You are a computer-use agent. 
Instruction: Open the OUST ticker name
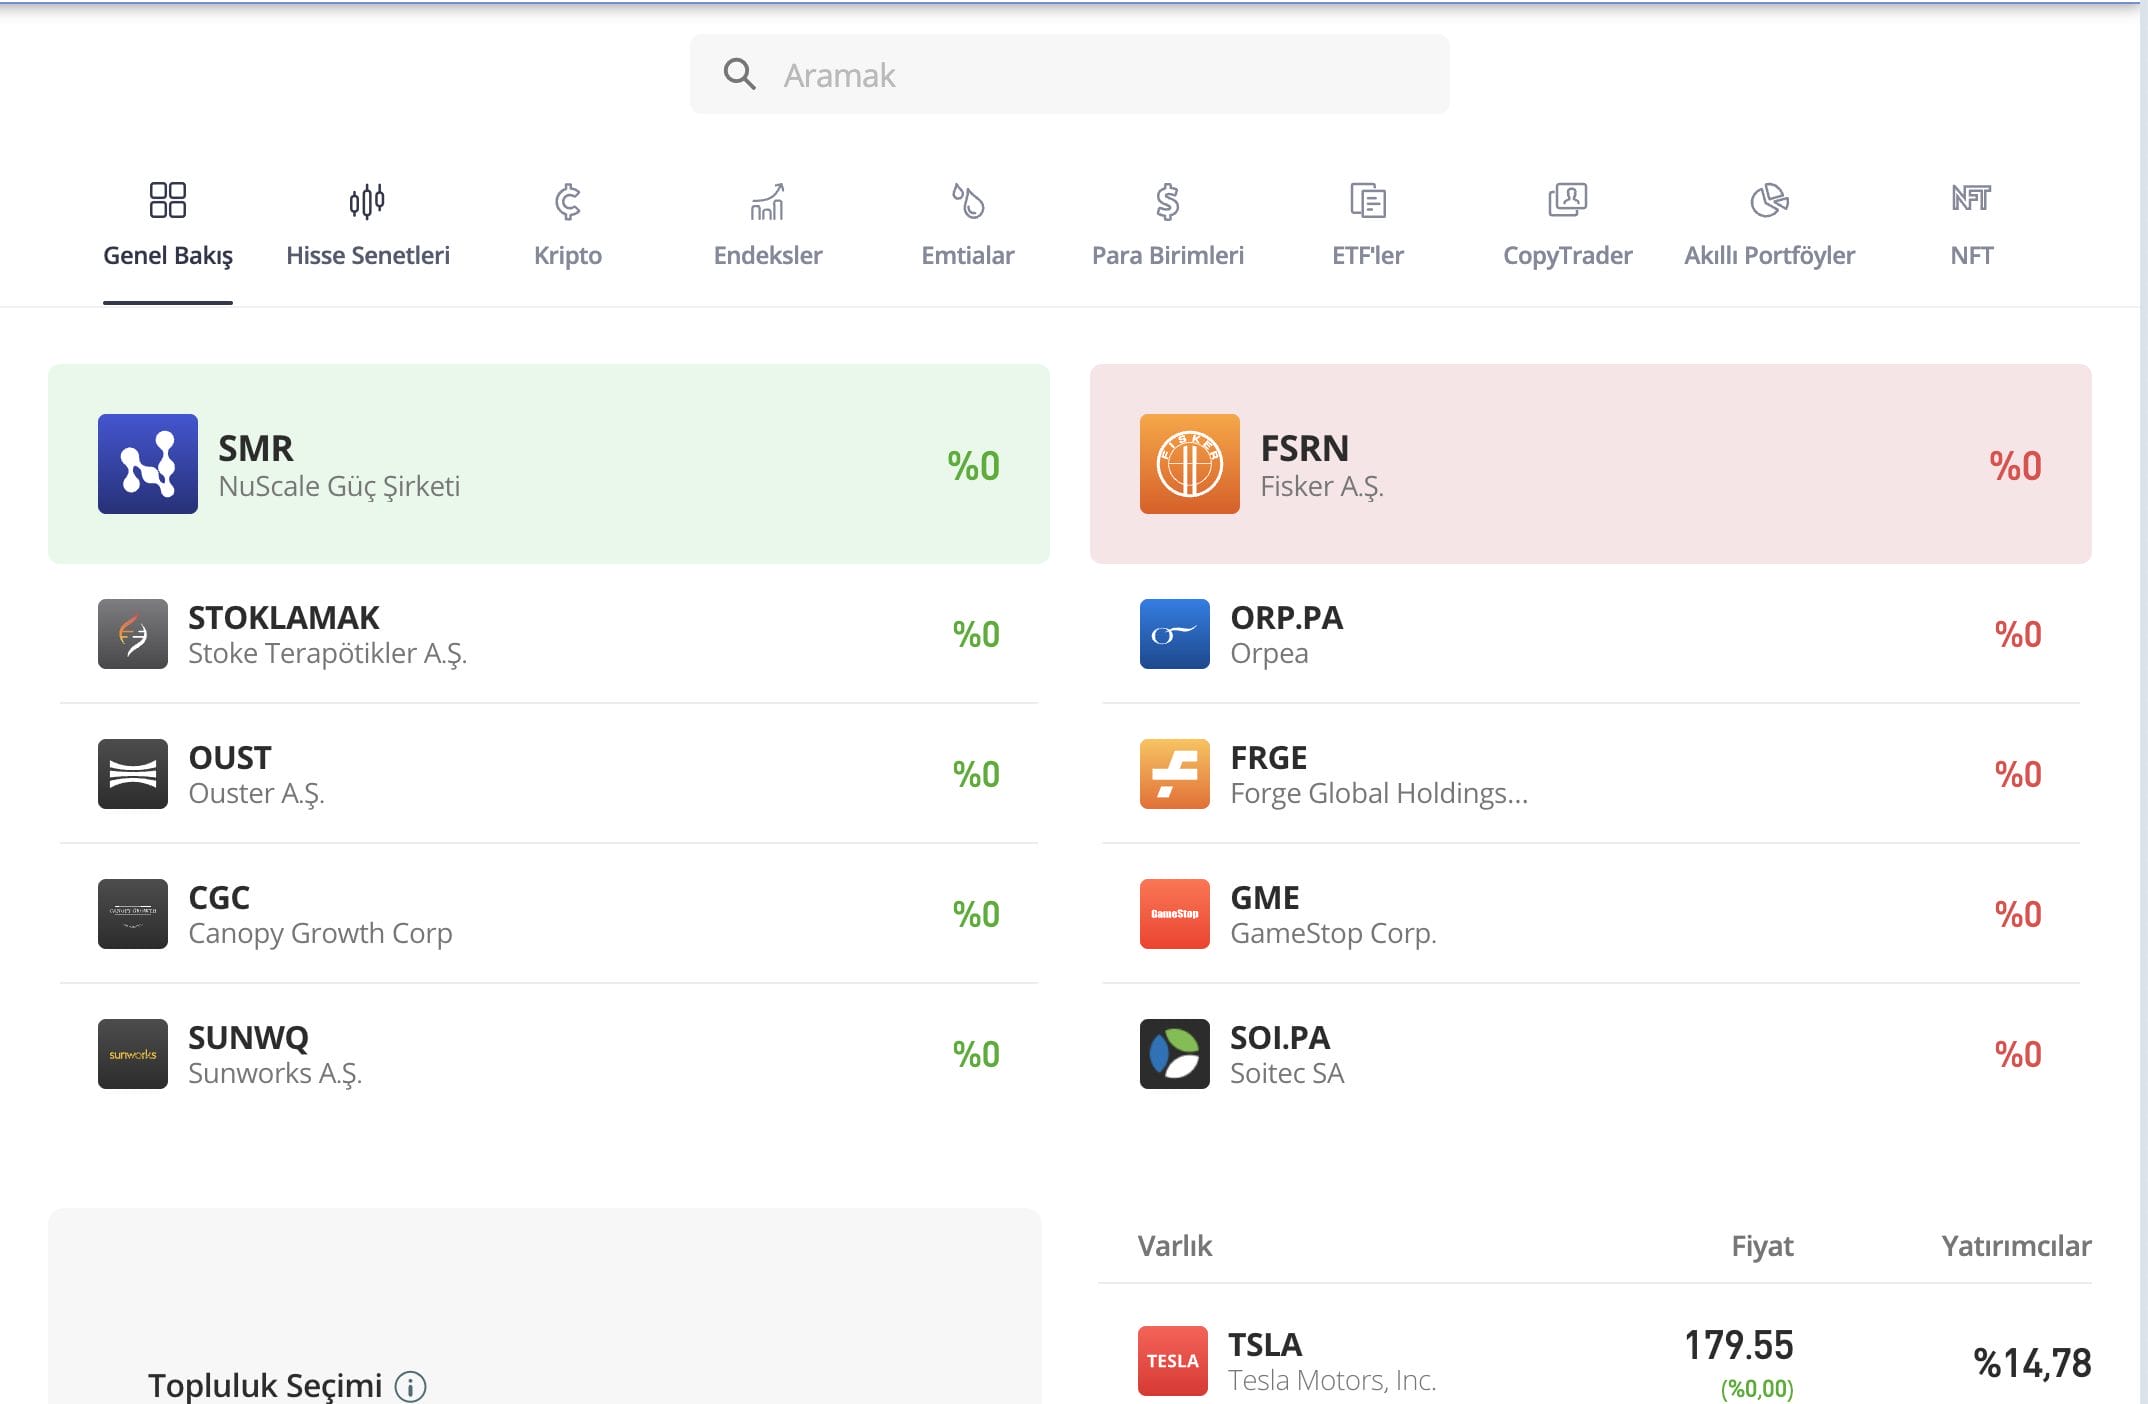click(230, 758)
